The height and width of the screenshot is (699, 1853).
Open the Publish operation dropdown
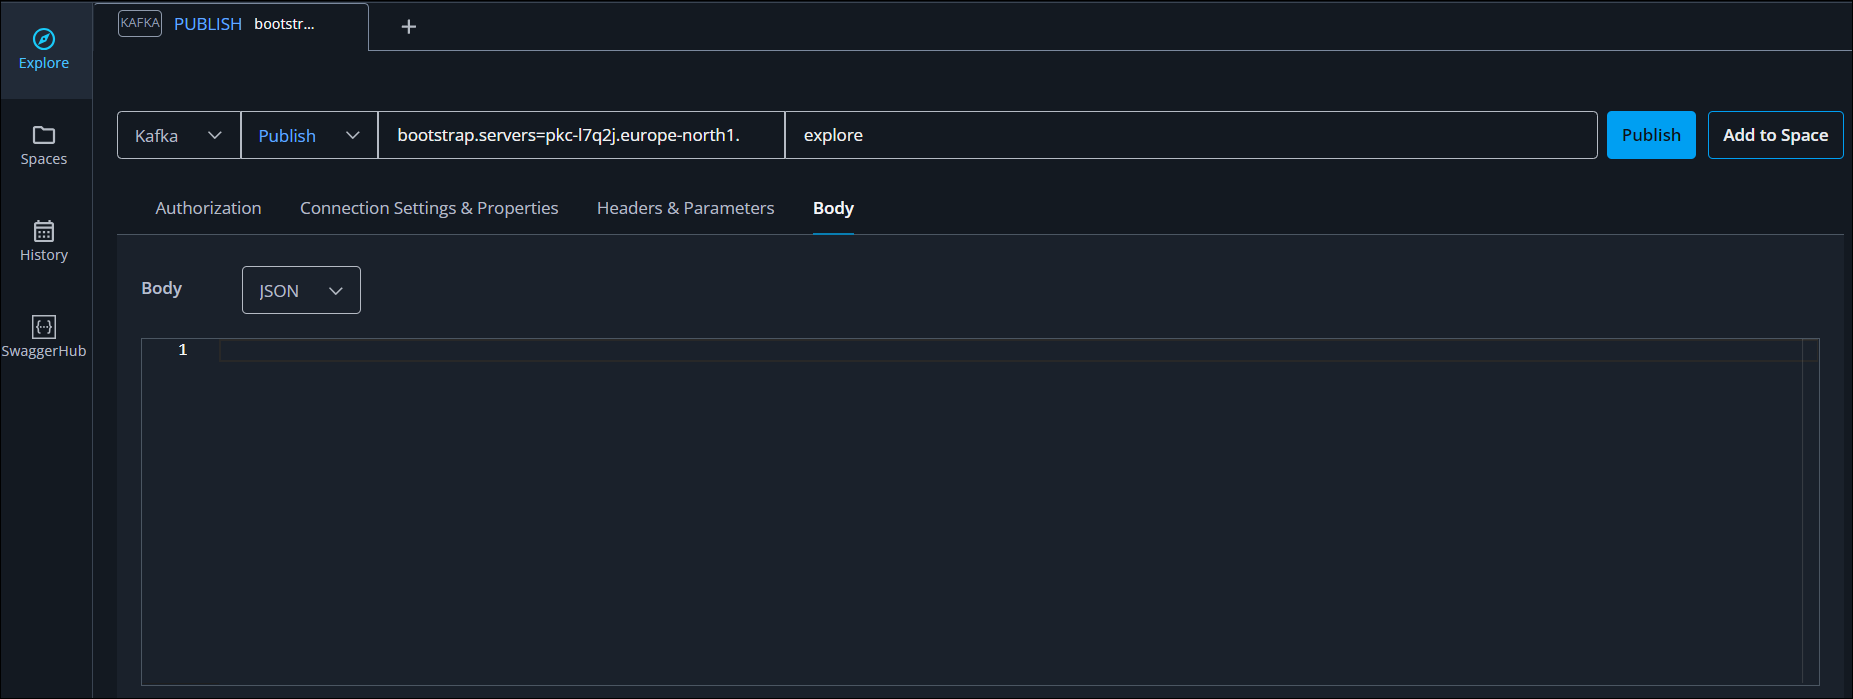click(x=309, y=135)
